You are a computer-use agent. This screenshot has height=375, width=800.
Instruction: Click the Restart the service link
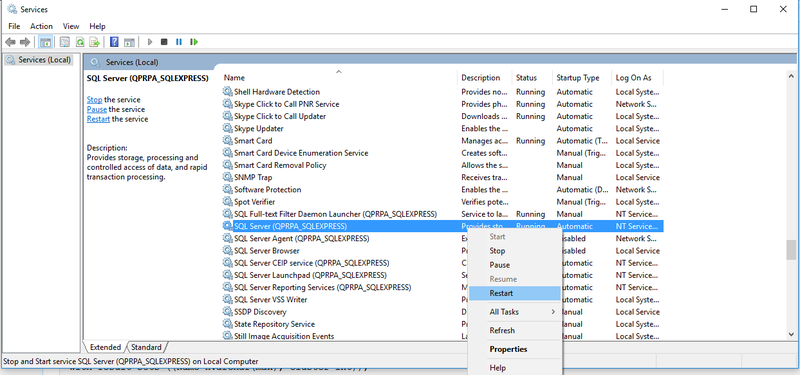coord(98,119)
